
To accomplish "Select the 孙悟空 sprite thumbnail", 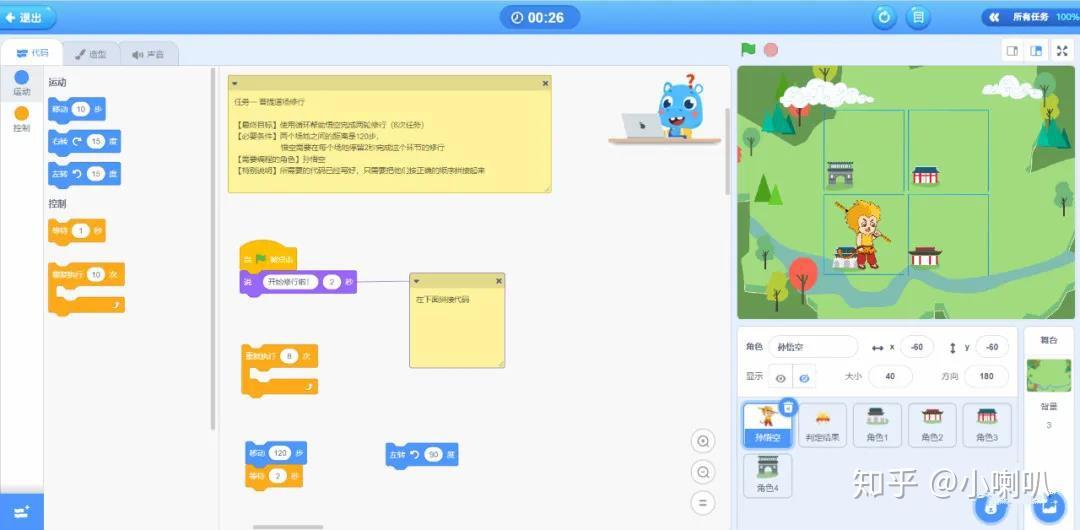I will tap(767, 425).
